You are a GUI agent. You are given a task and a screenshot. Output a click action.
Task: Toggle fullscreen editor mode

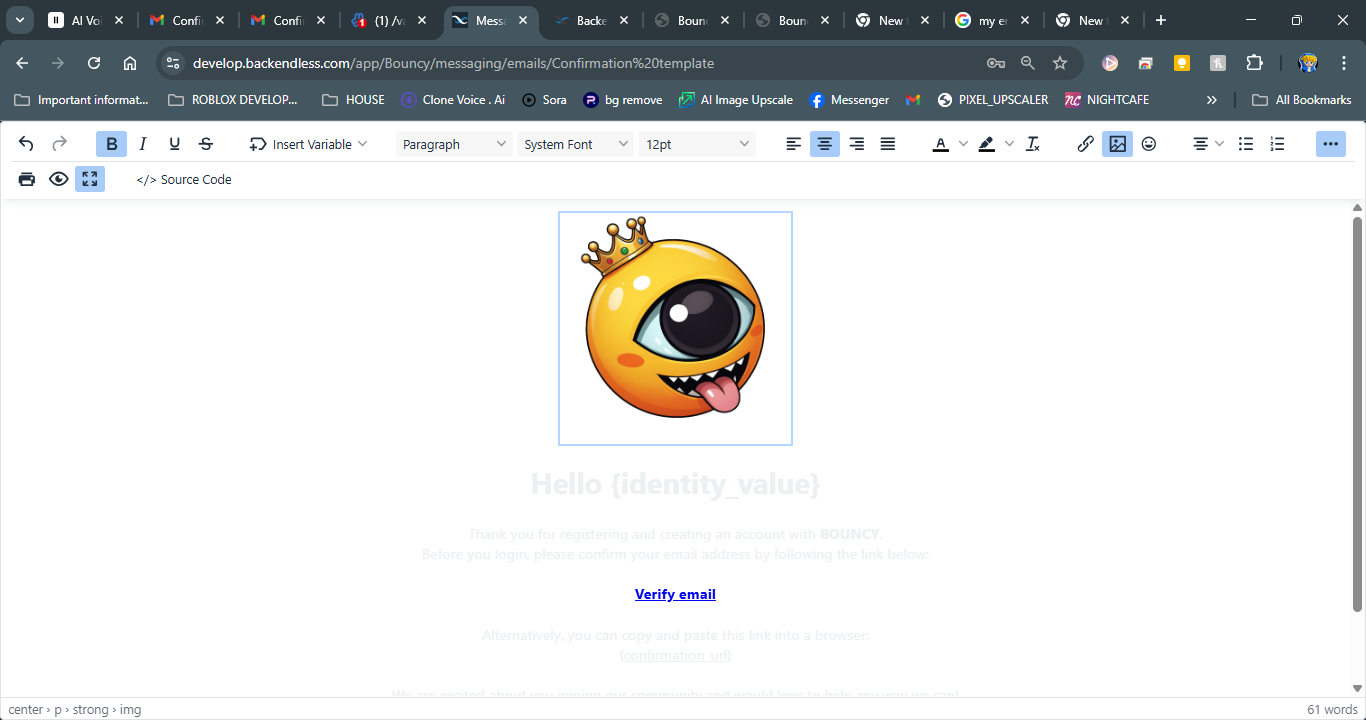click(x=90, y=179)
